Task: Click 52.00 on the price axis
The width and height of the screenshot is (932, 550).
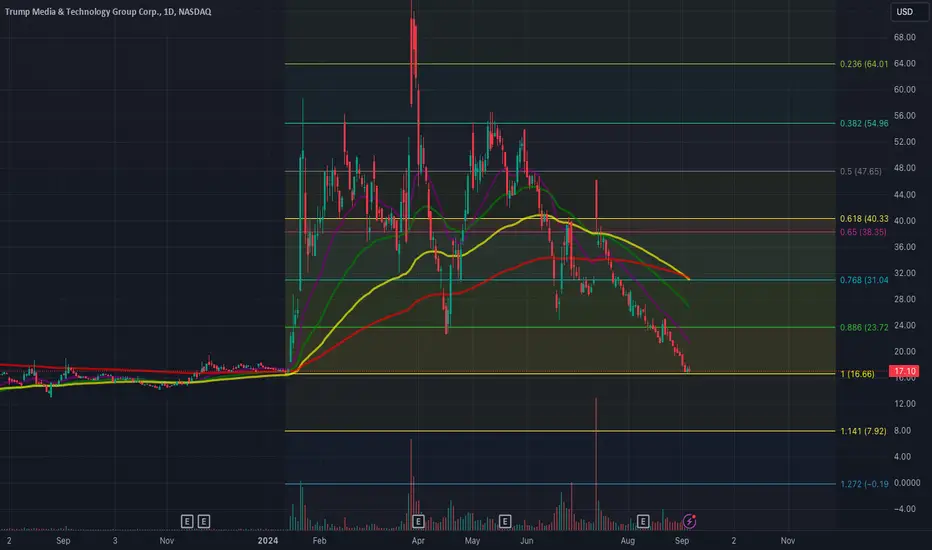Action: pyautogui.click(x=904, y=142)
